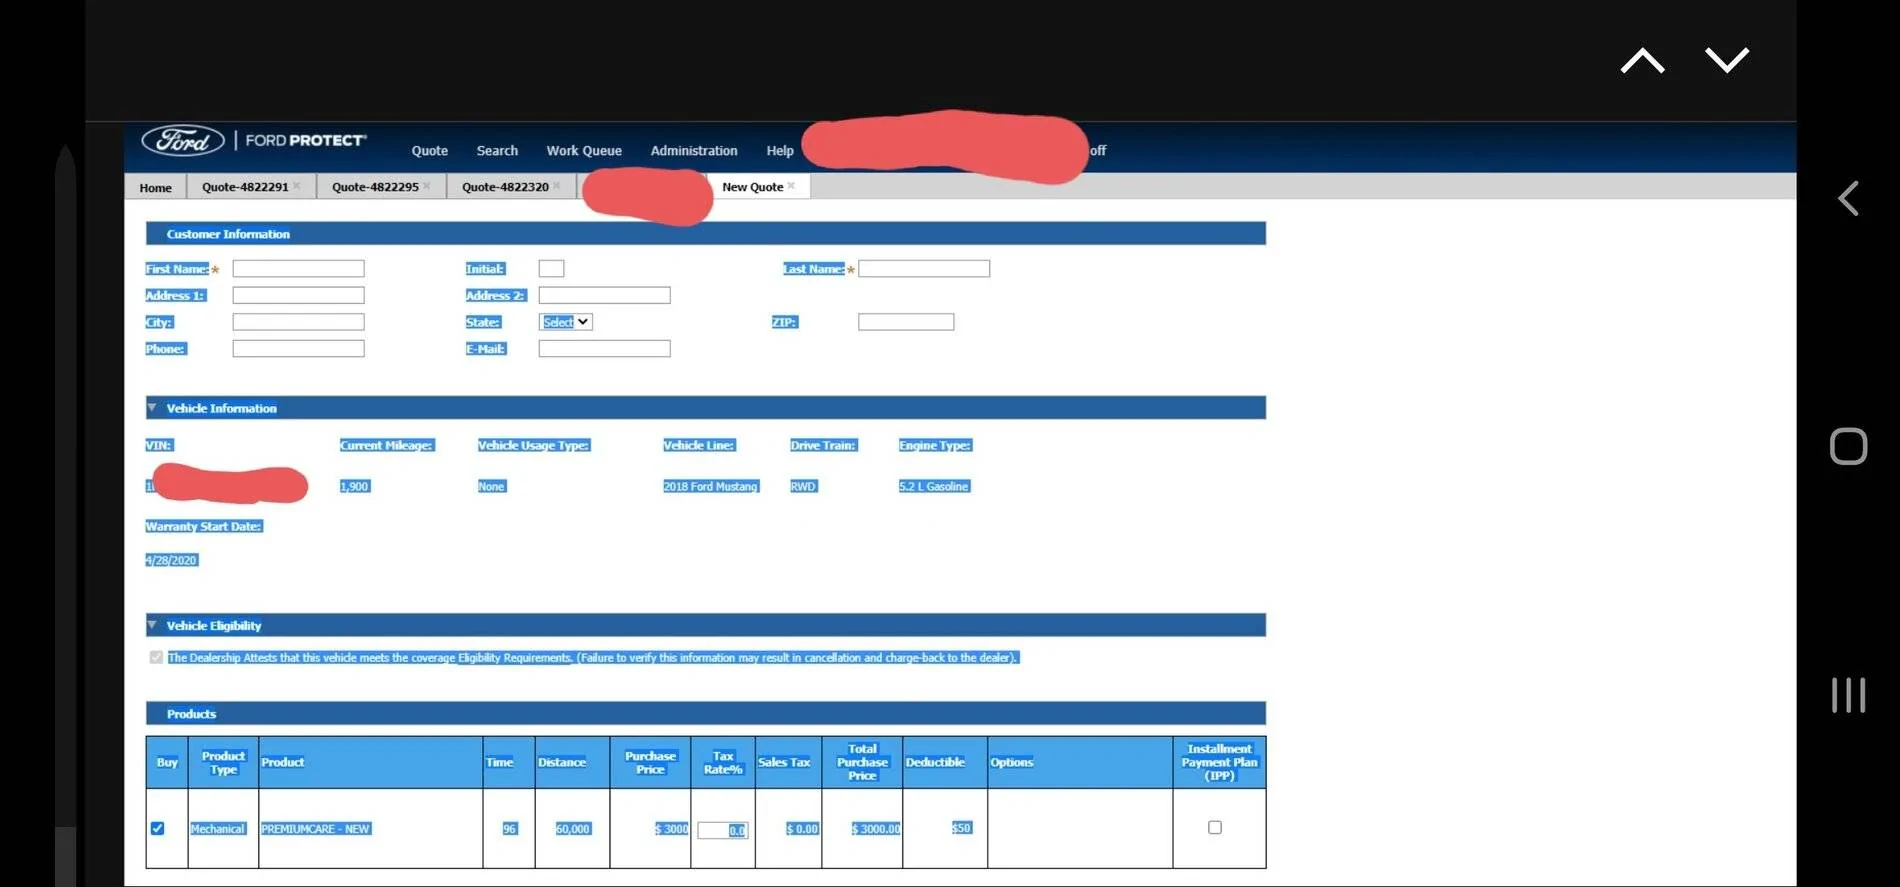This screenshot has height=887, width=1900.
Task: Switch to the Quote-4822291 tab
Action: [x=245, y=187]
